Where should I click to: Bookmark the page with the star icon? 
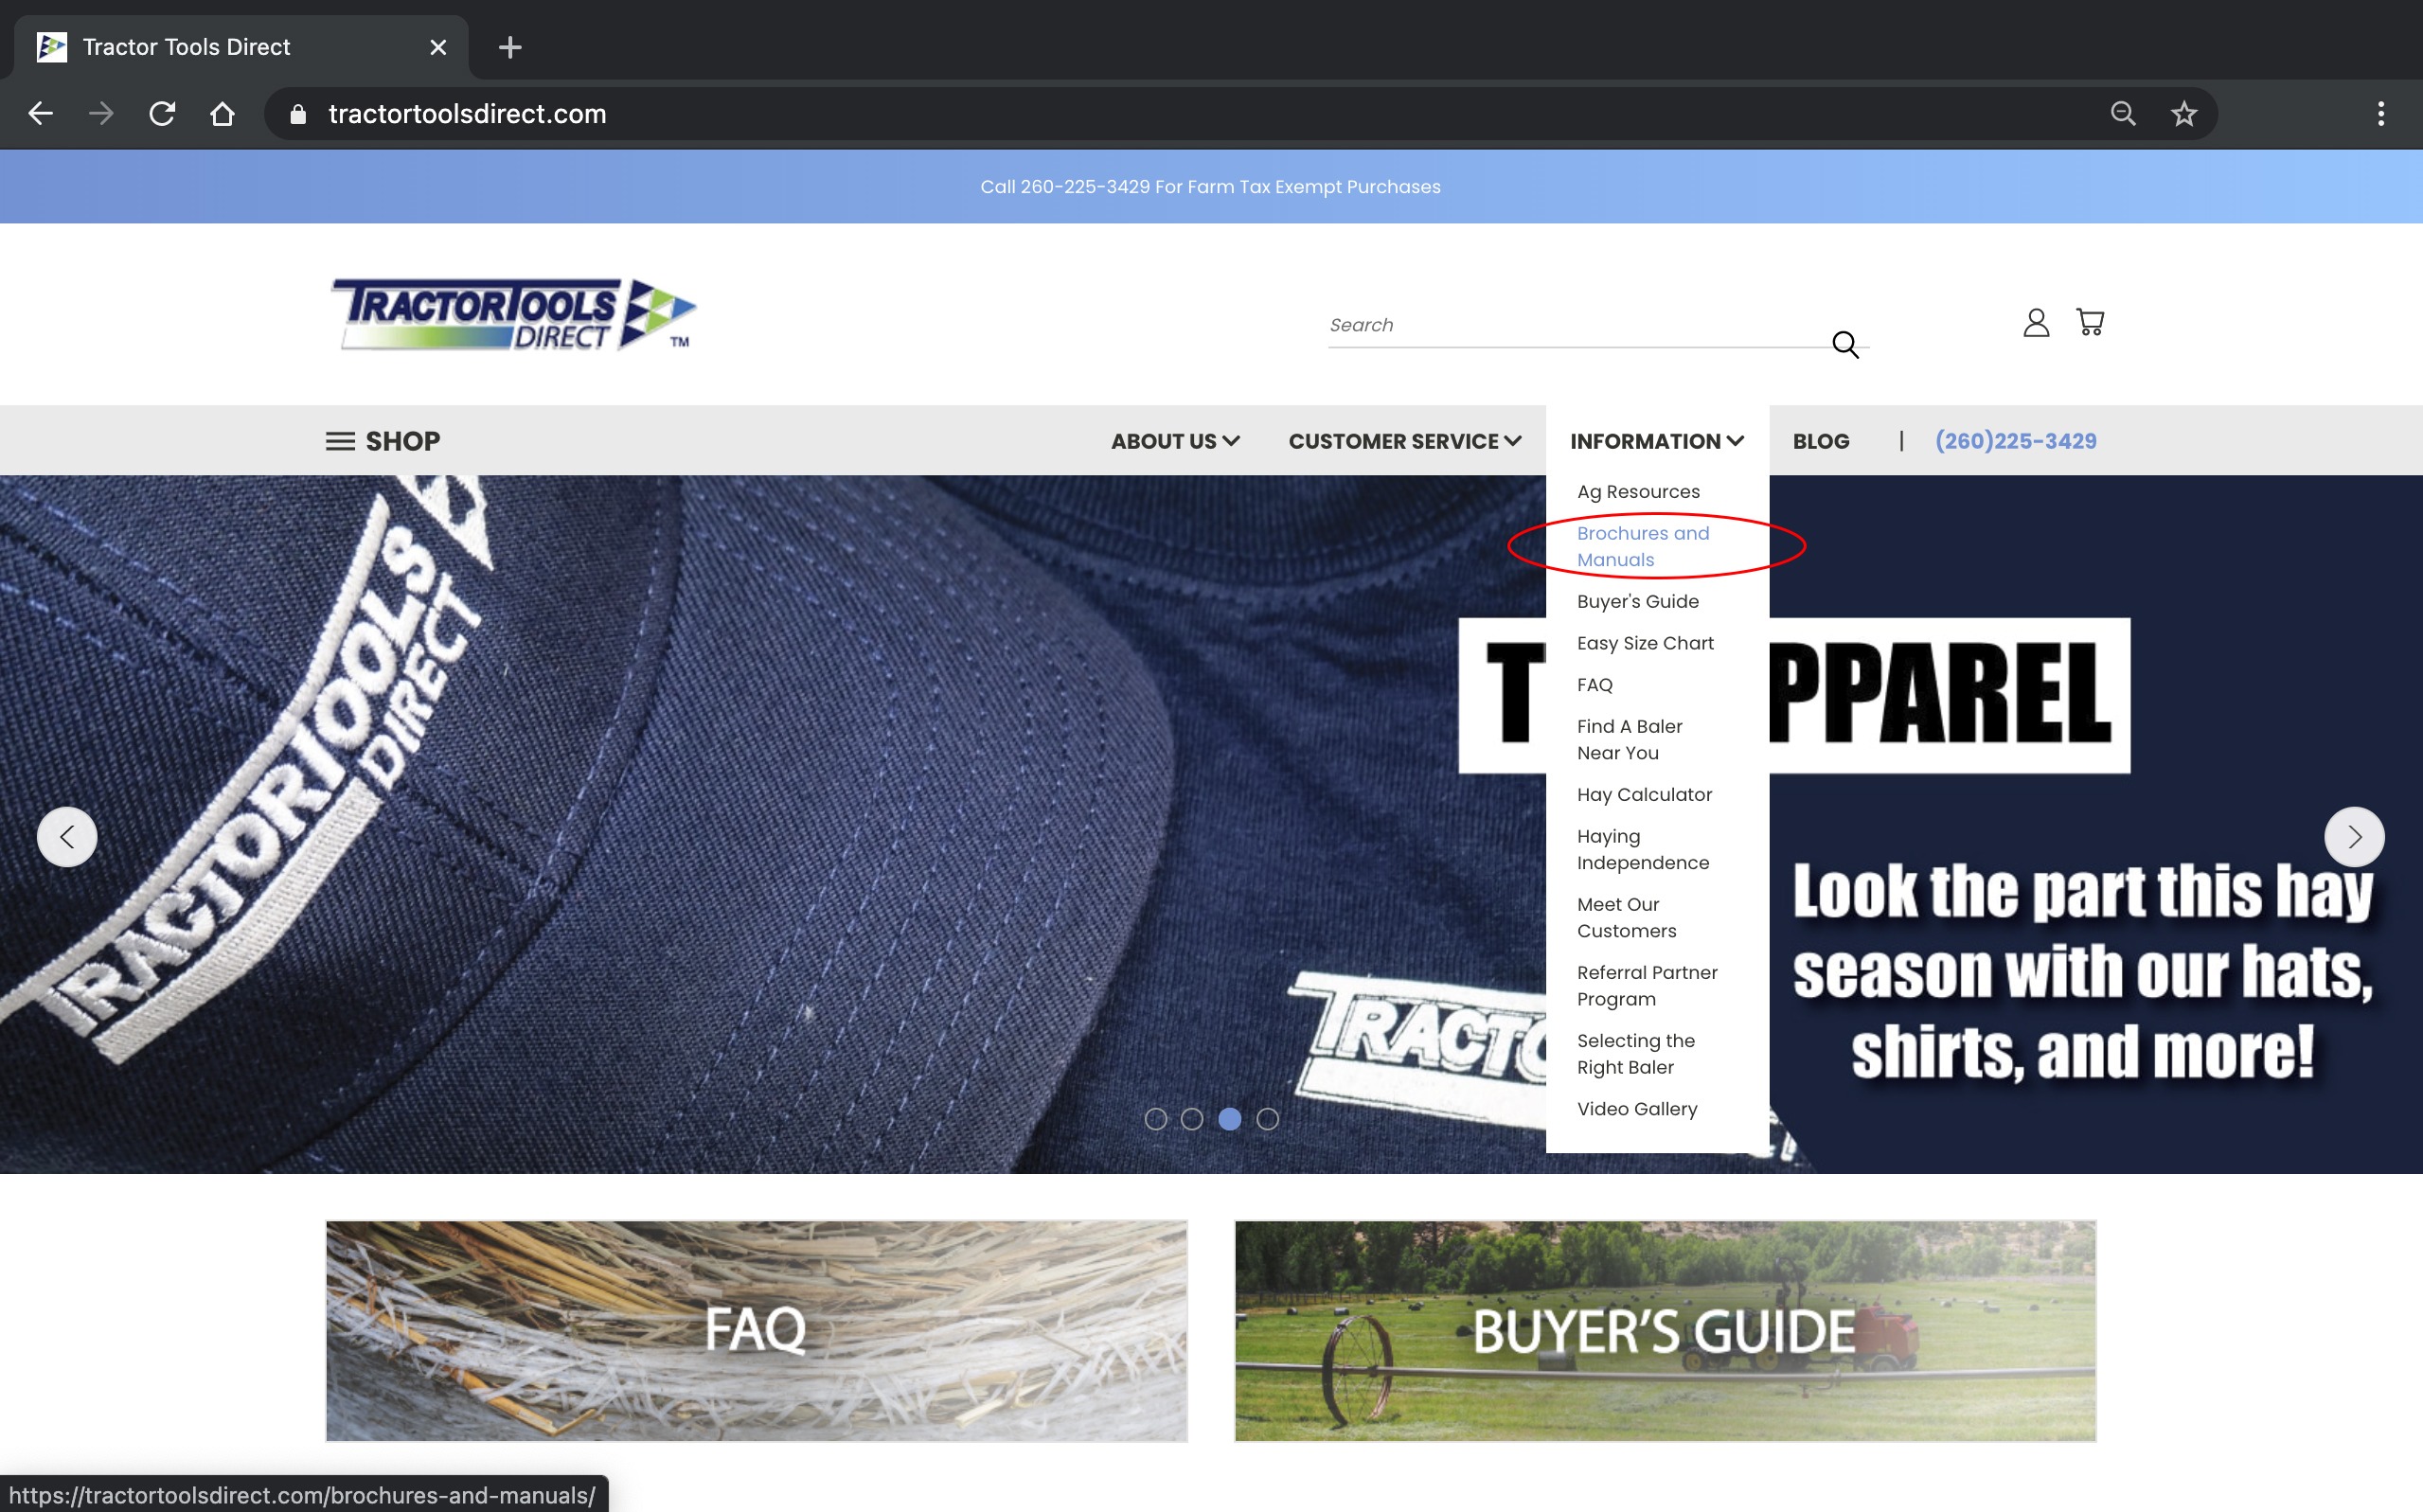click(2185, 113)
